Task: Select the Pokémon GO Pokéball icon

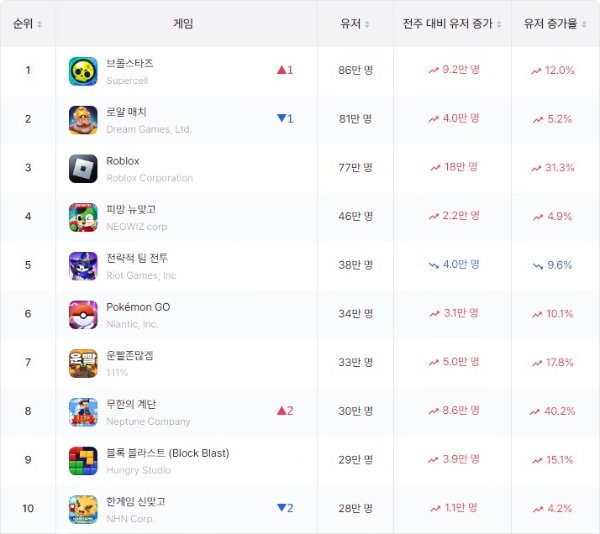Action: pyautogui.click(x=83, y=315)
